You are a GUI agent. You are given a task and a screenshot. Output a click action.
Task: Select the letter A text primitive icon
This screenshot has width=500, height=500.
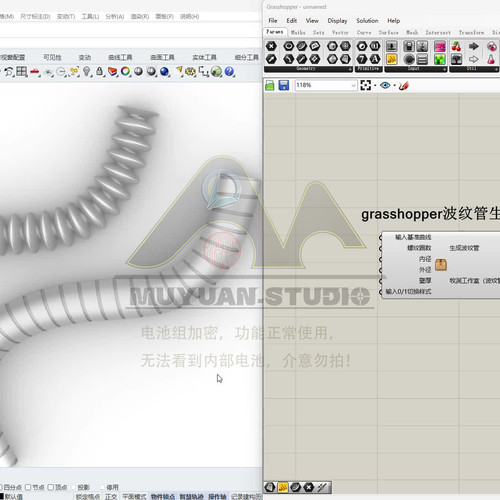(375, 59)
